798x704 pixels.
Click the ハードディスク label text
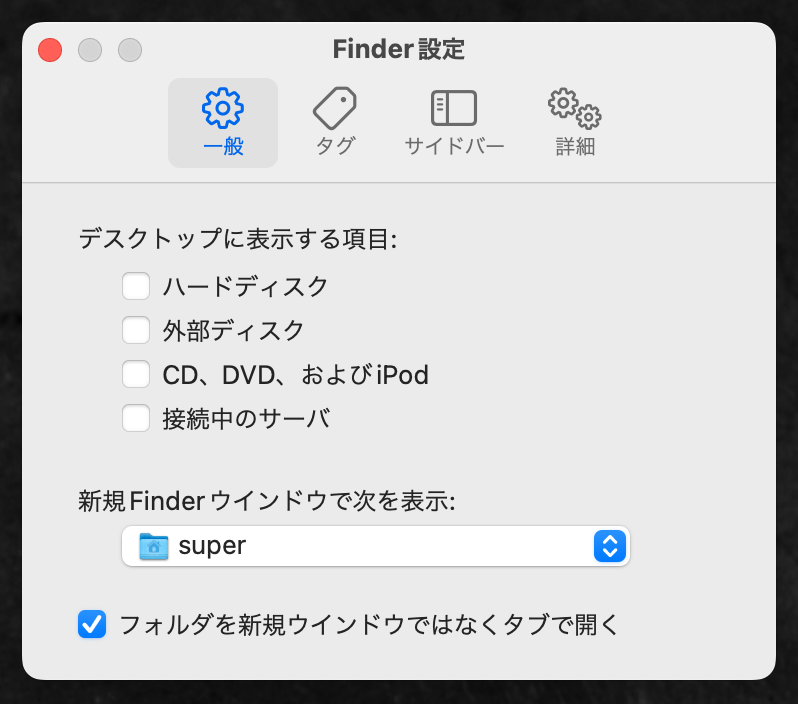[x=245, y=287]
